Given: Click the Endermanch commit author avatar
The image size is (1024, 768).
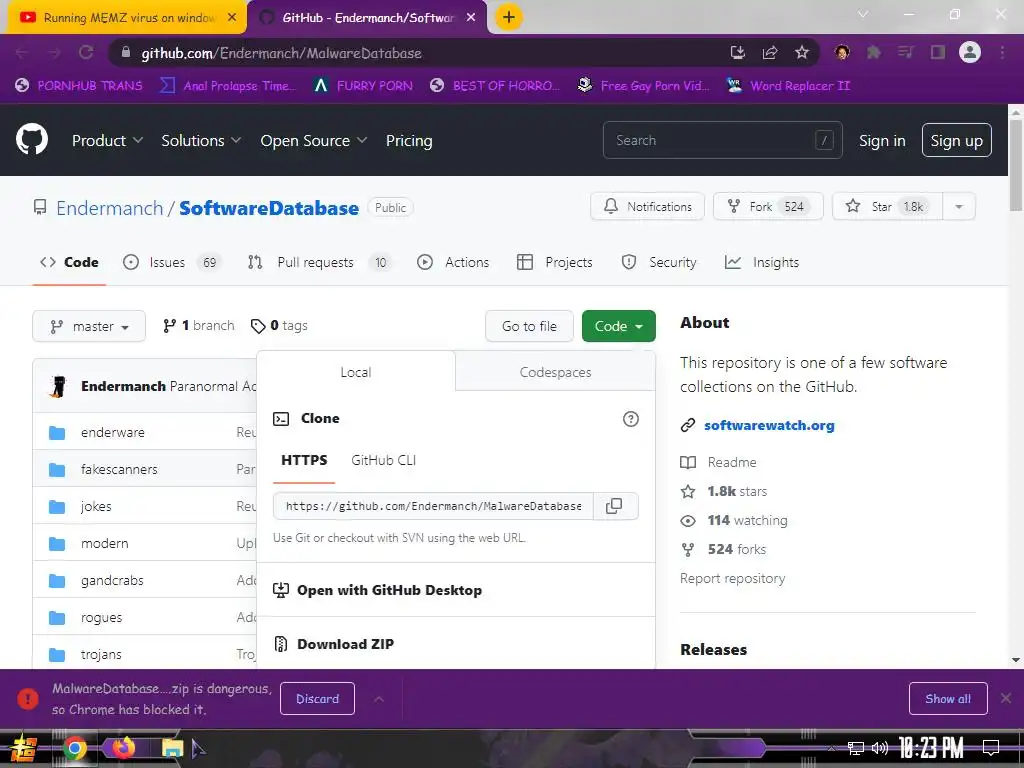Looking at the screenshot, I should [58, 387].
